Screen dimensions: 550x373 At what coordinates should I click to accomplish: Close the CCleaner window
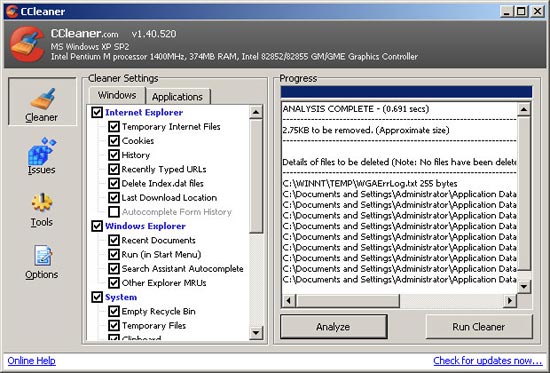537,11
